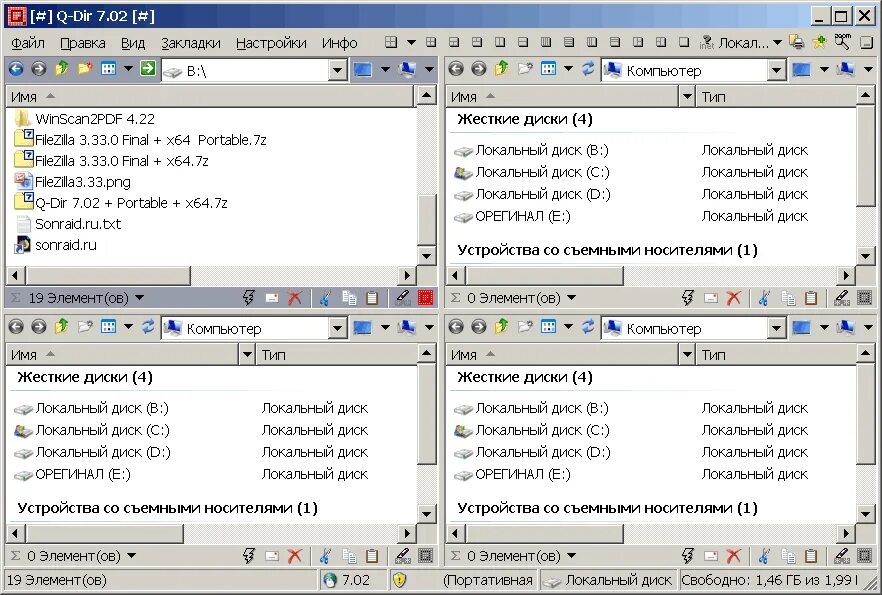Image resolution: width=882 pixels, height=595 pixels.
Task: Open the Закладки menu
Action: pos(191,43)
